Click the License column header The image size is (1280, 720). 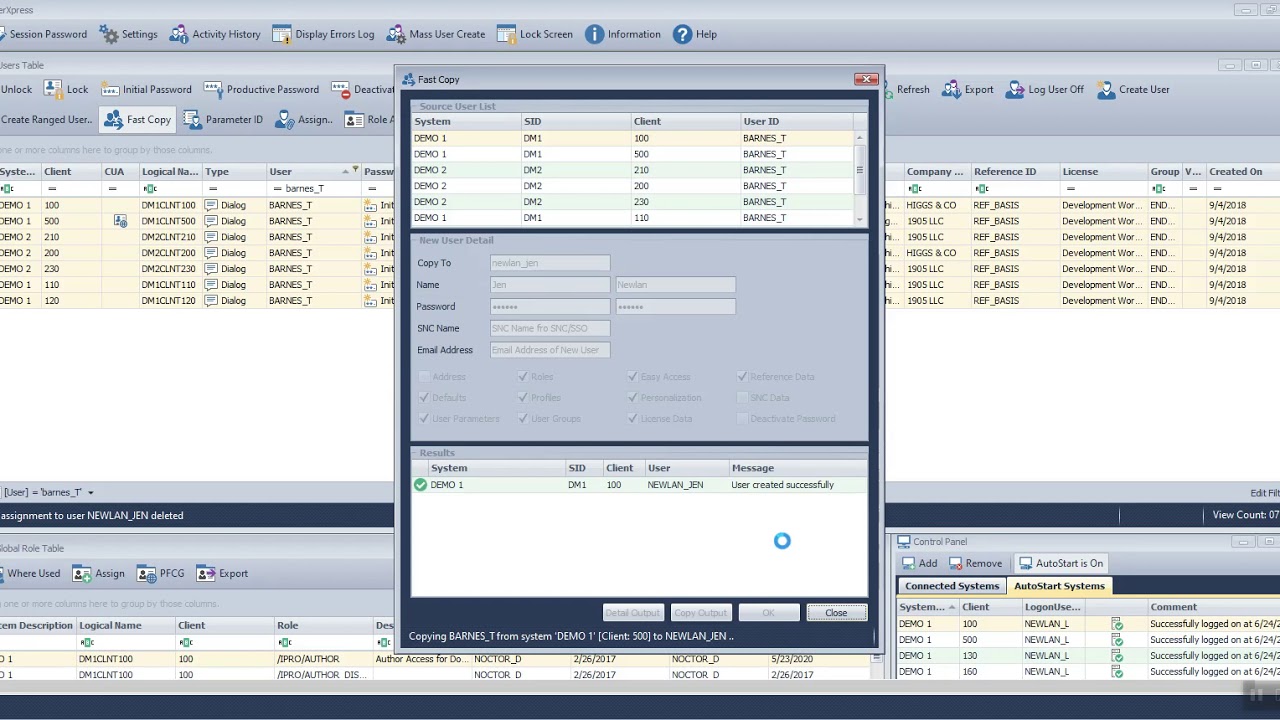click(1103, 171)
